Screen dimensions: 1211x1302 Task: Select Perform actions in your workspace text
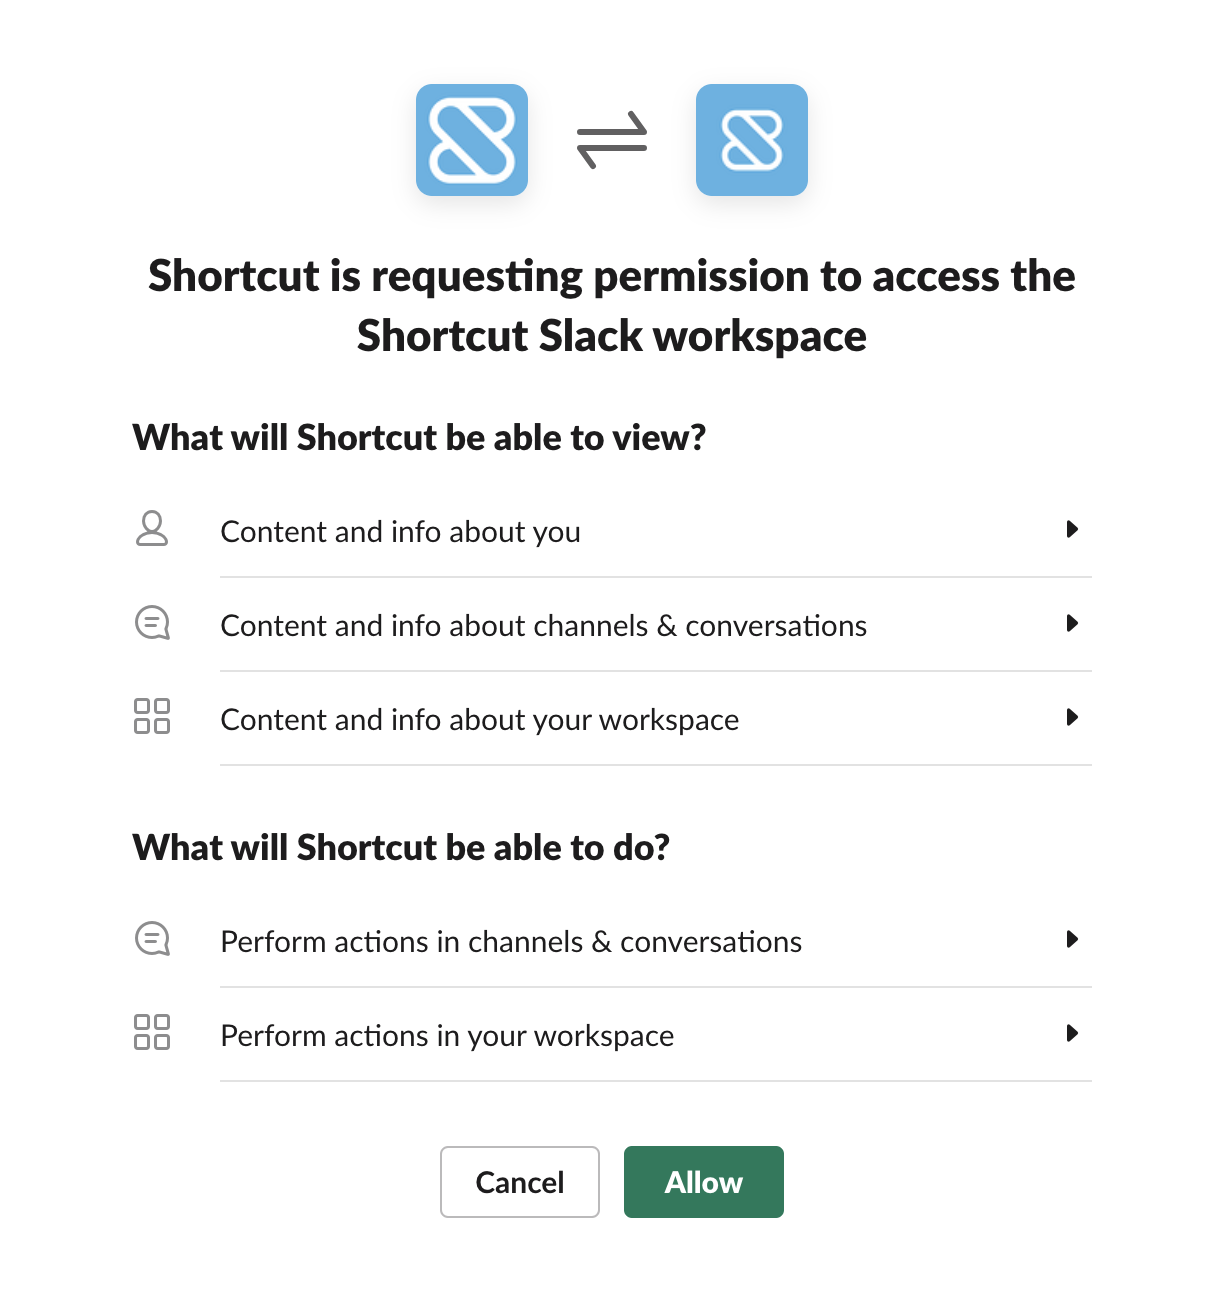447,1036
